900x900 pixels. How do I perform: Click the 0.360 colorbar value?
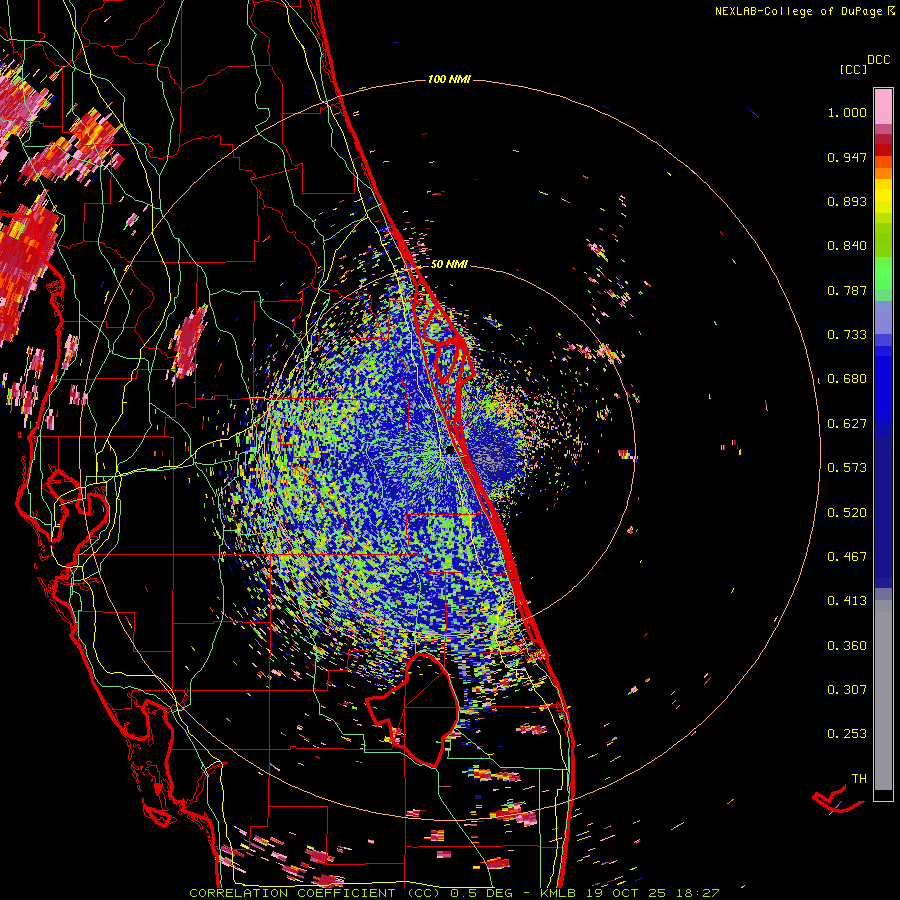(x=847, y=646)
